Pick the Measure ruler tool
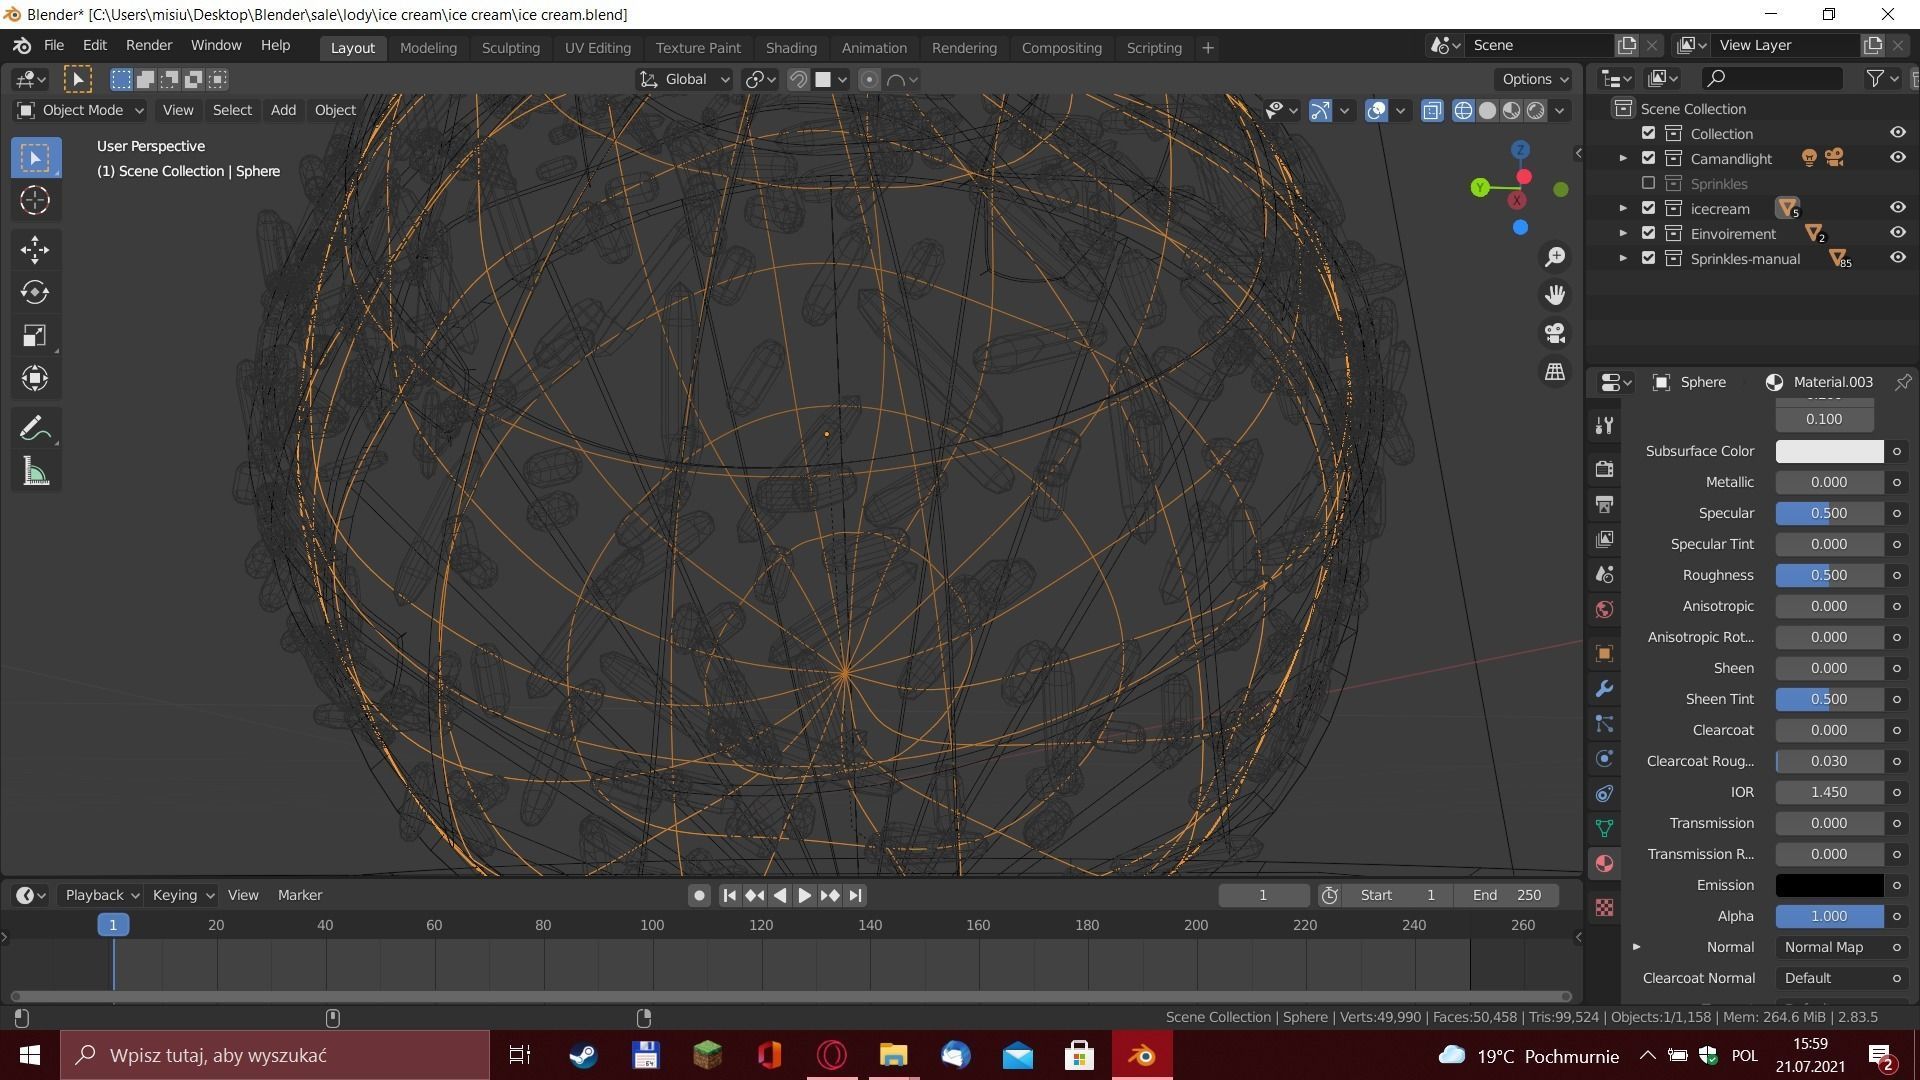This screenshot has height=1080, width=1920. click(x=35, y=472)
